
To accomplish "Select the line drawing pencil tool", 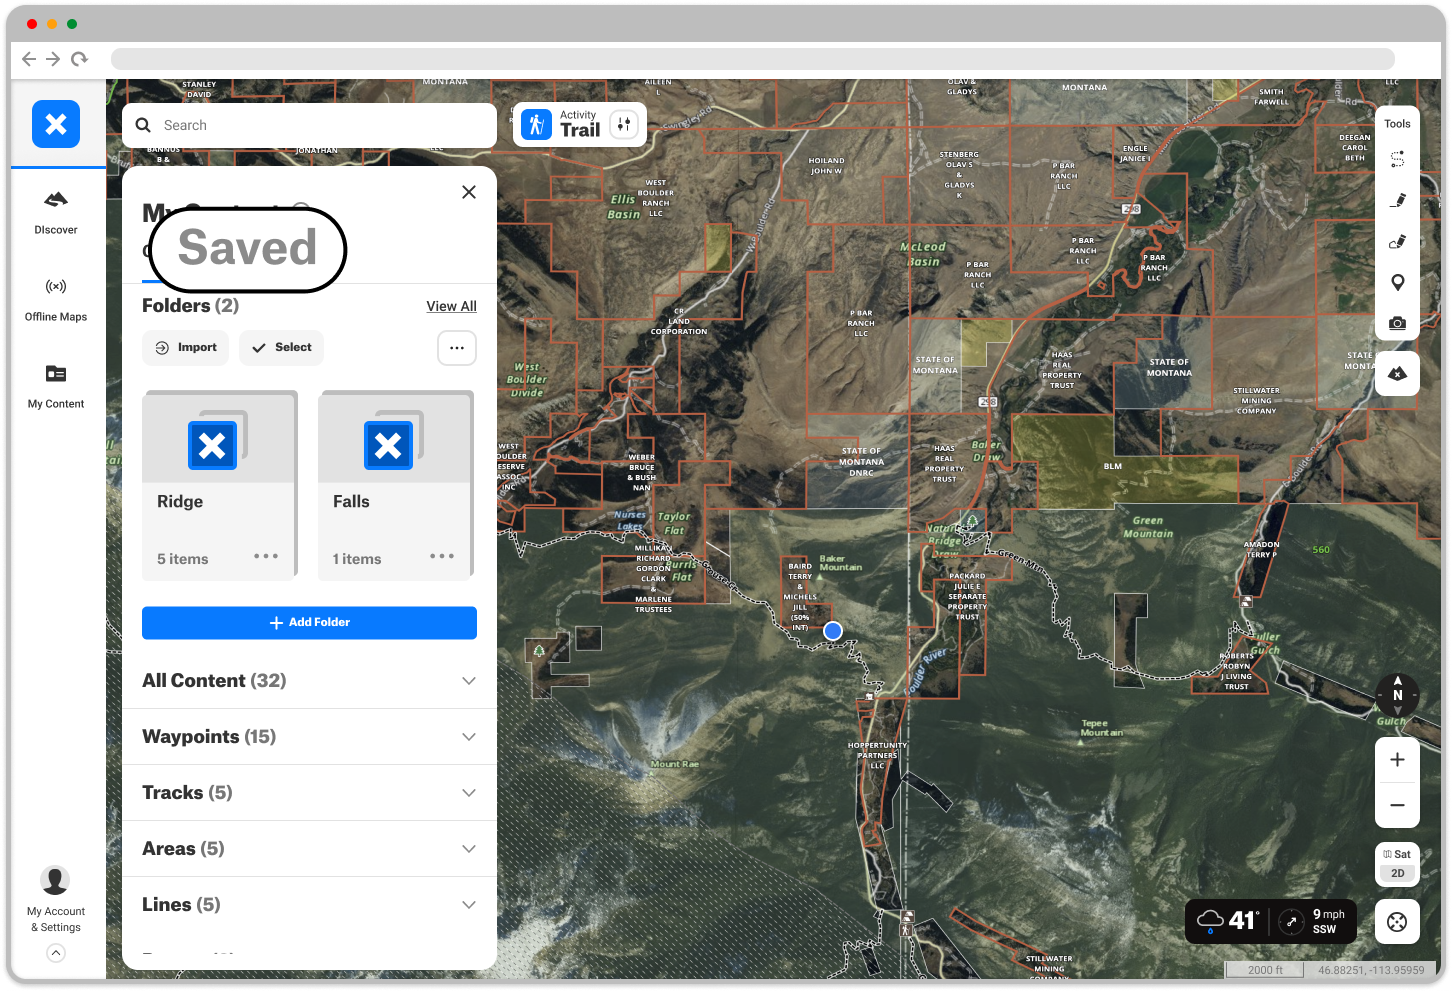I will pos(1397,200).
